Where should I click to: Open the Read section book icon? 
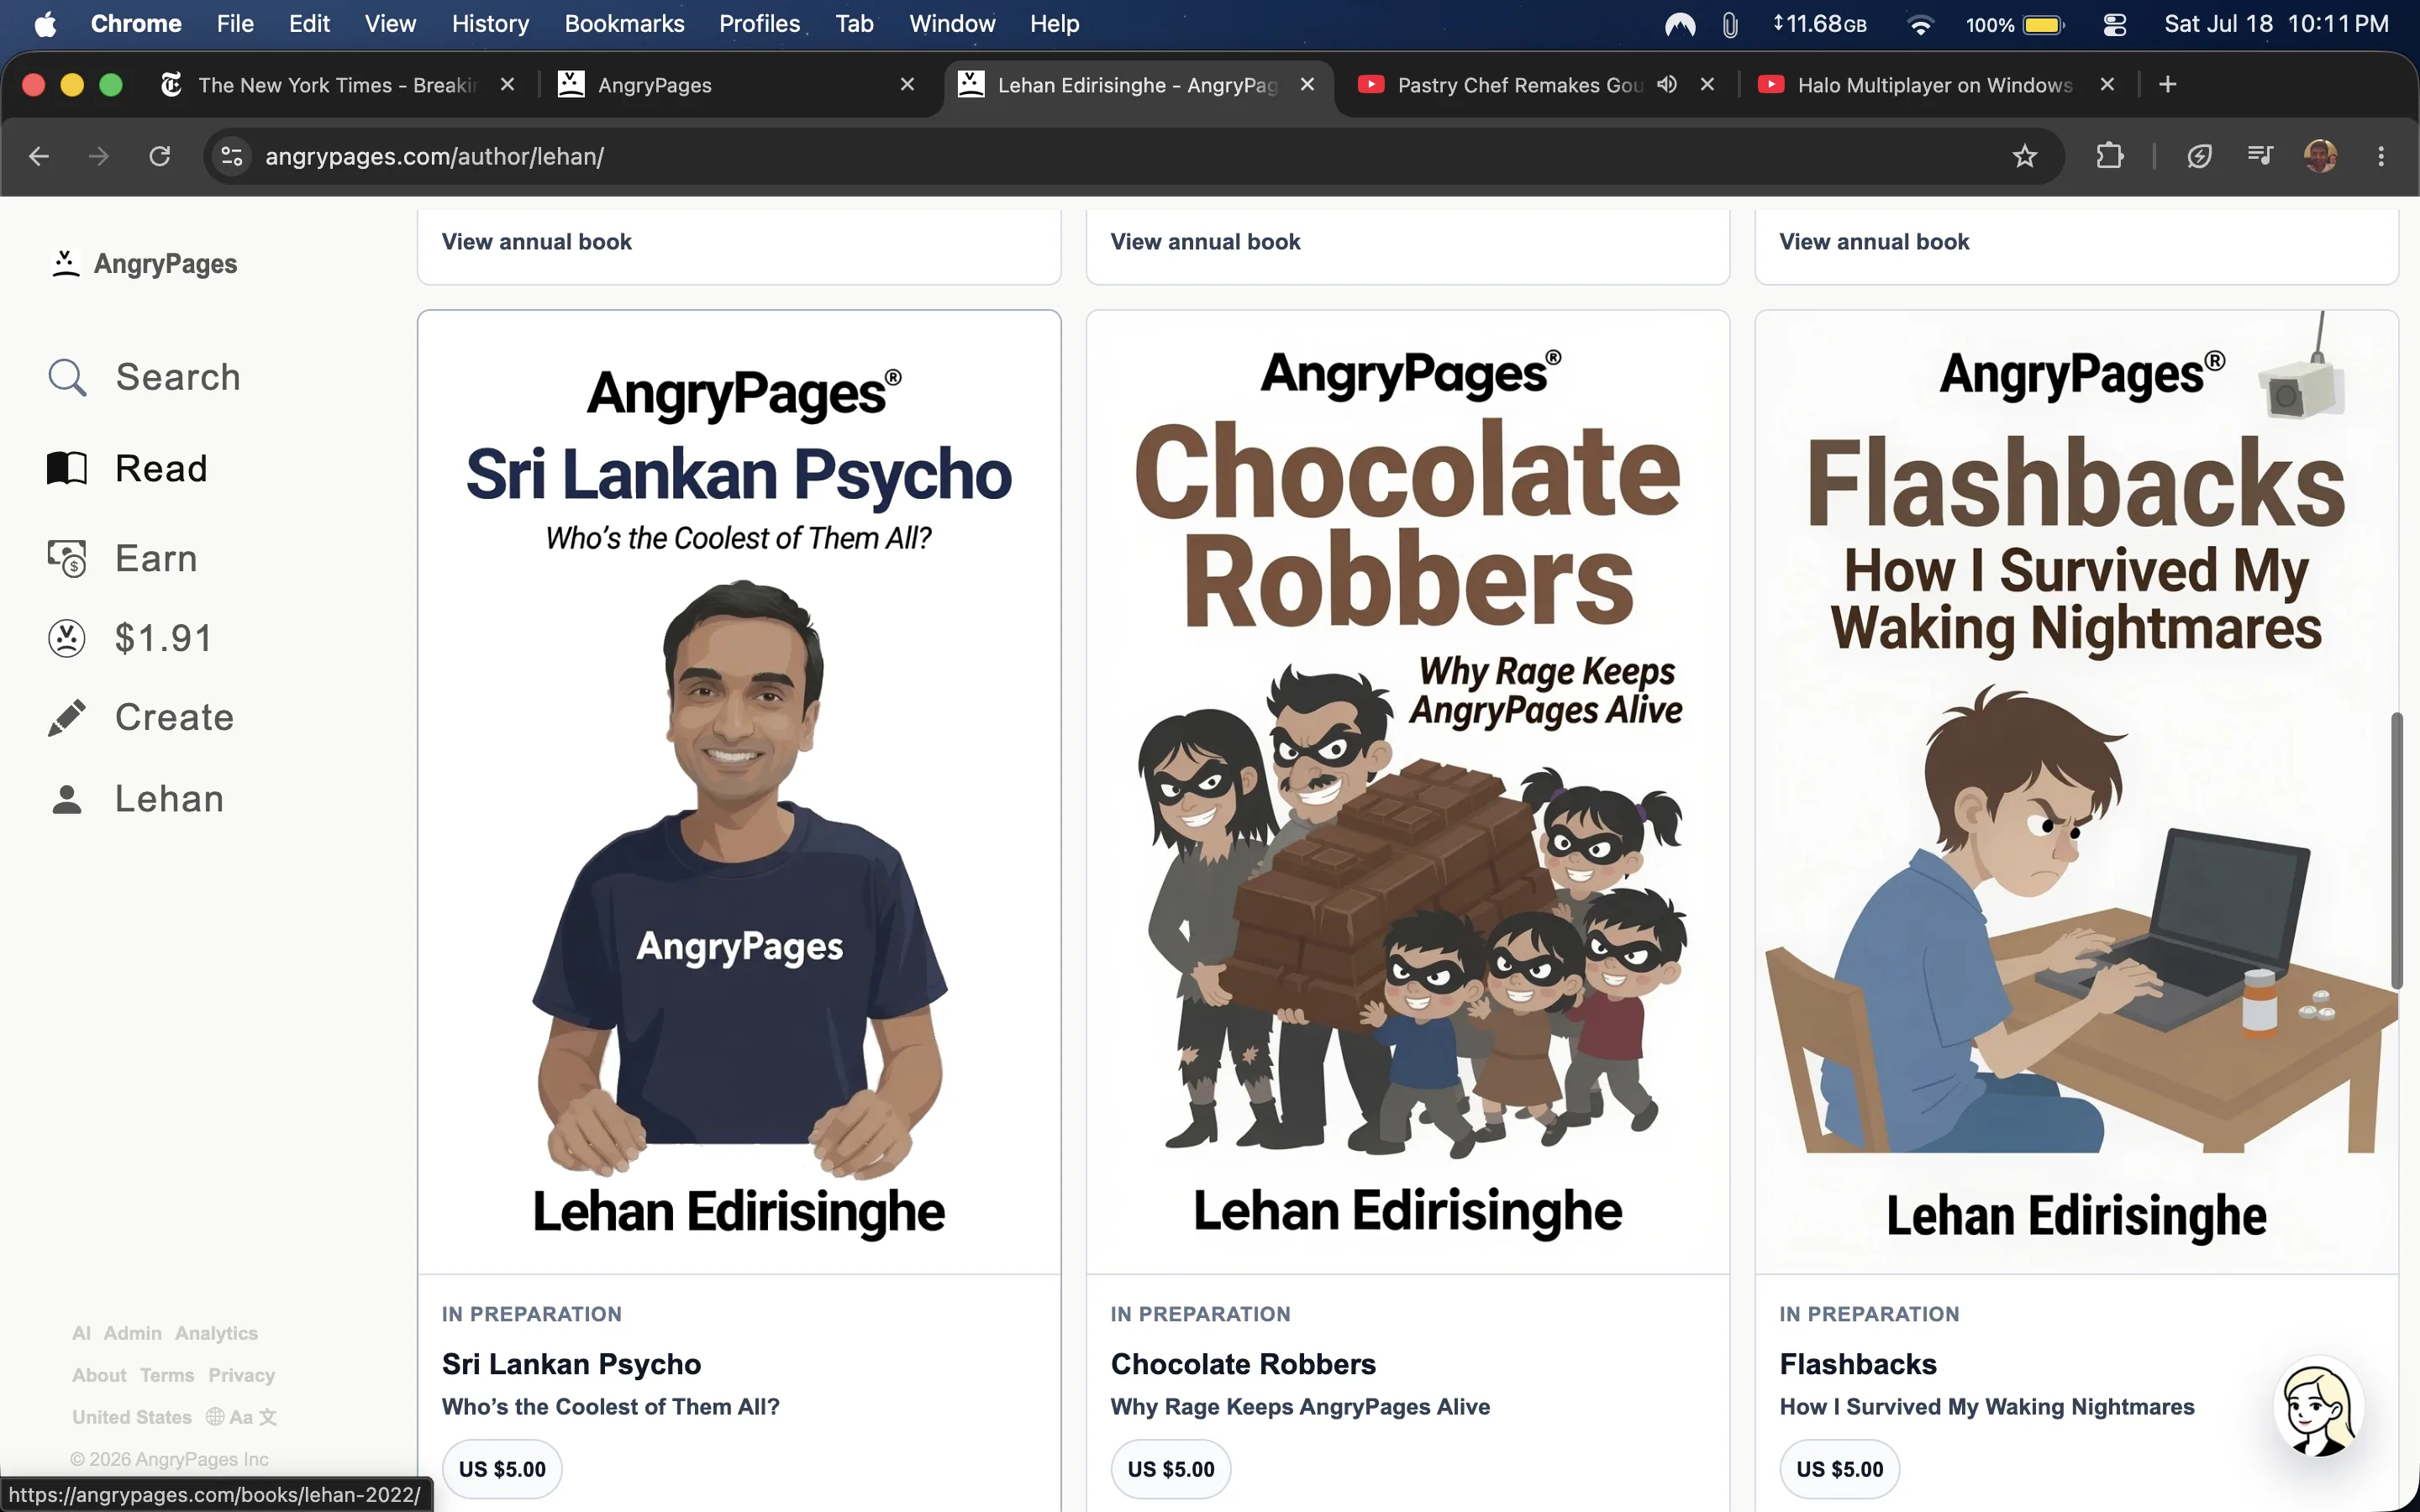[x=67, y=468]
